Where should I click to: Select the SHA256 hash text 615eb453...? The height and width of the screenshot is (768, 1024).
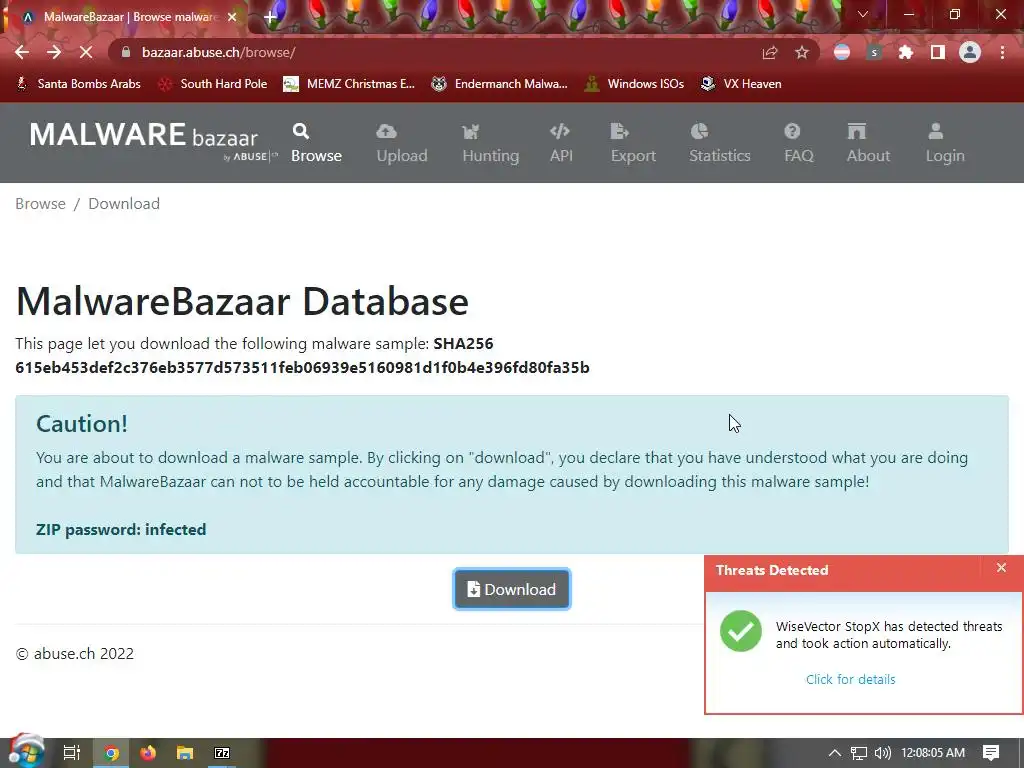click(302, 368)
